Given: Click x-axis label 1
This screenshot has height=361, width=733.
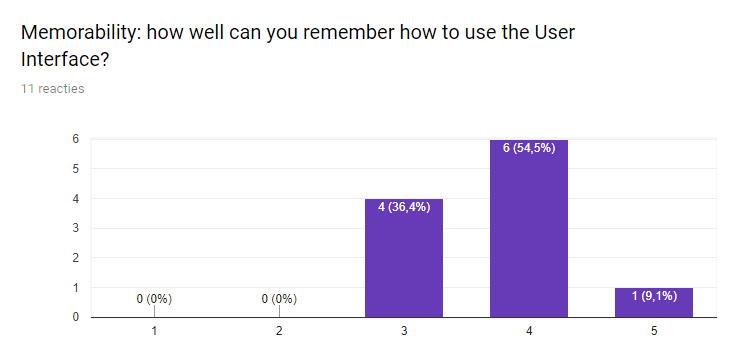Looking at the screenshot, I should 154,331.
